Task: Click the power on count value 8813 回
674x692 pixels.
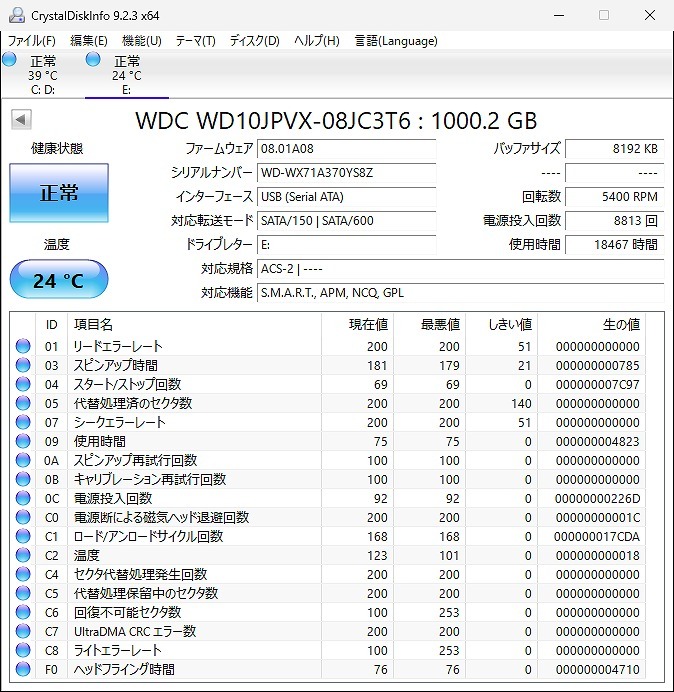Action: pos(614,220)
